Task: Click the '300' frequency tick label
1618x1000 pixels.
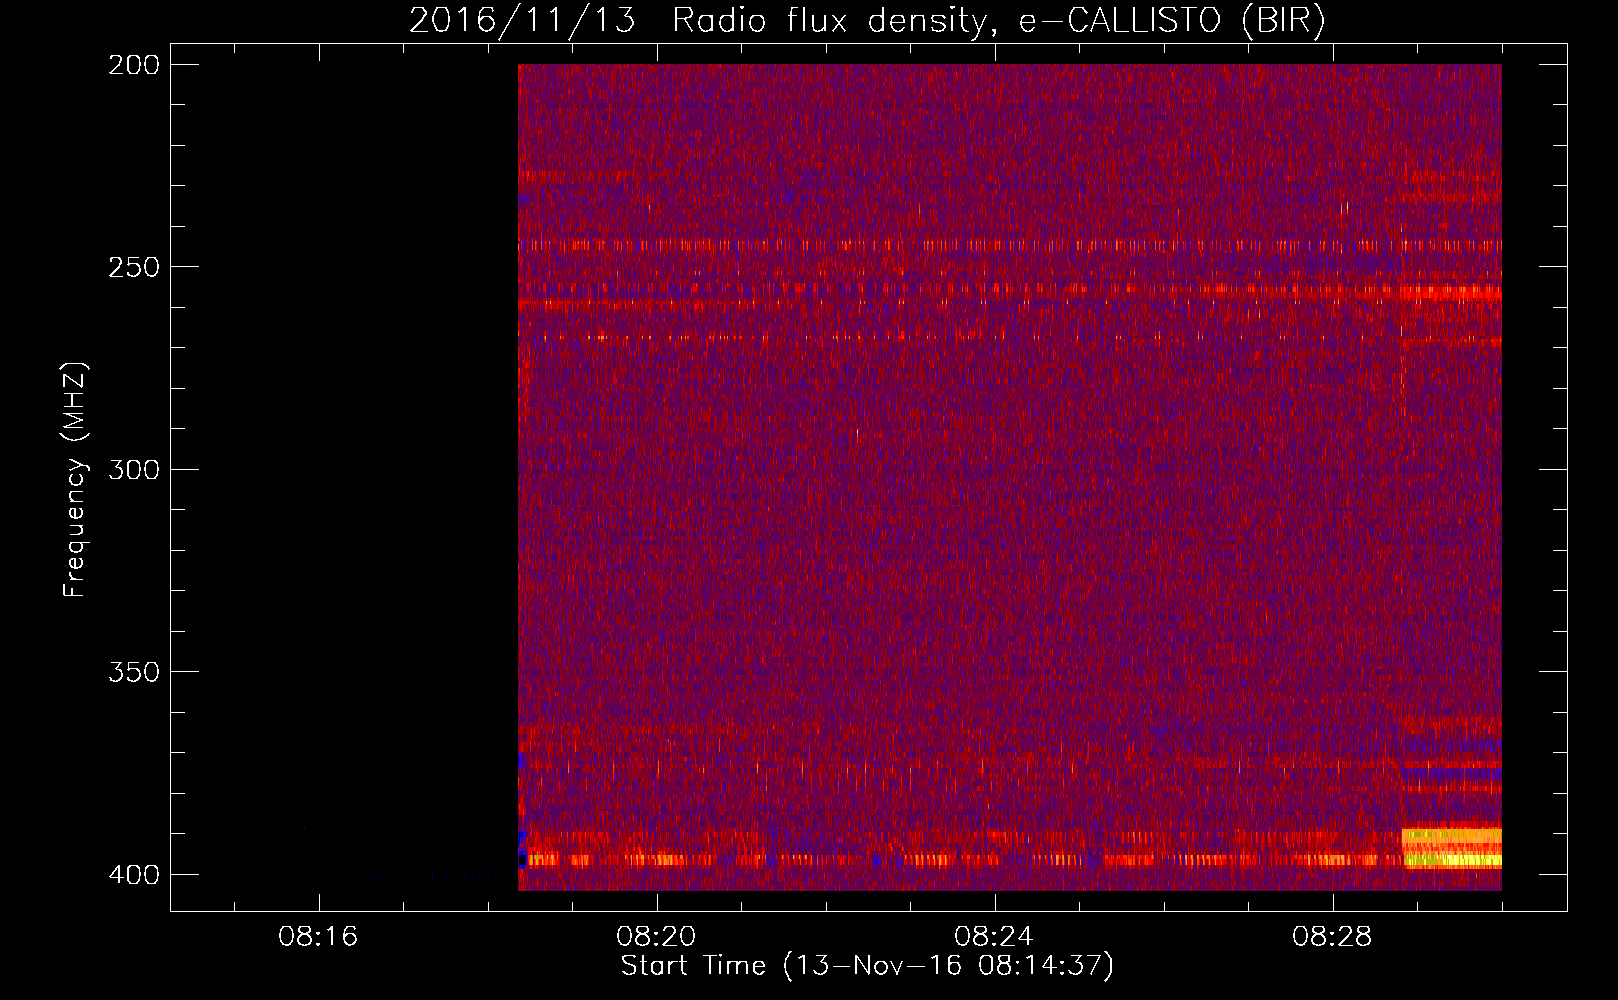Action: tap(134, 469)
